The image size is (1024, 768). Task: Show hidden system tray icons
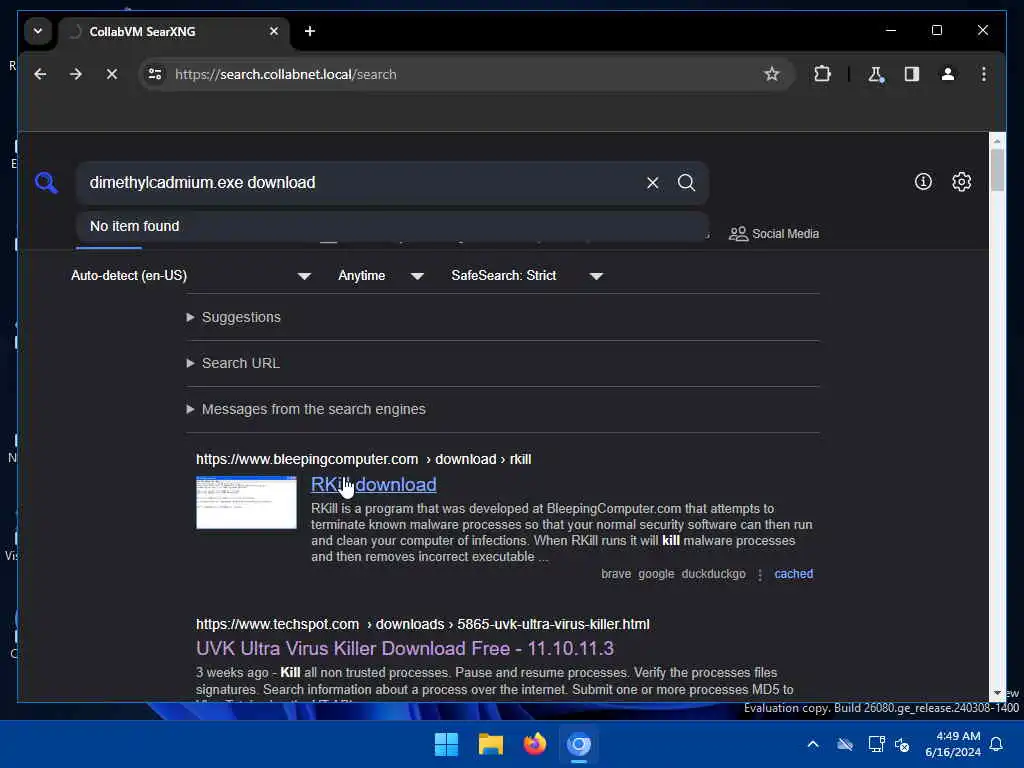tap(813, 744)
